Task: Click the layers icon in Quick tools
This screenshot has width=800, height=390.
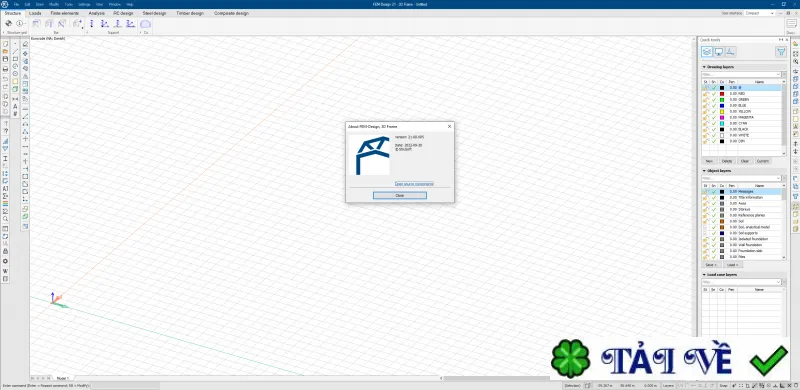Action: 707,51
